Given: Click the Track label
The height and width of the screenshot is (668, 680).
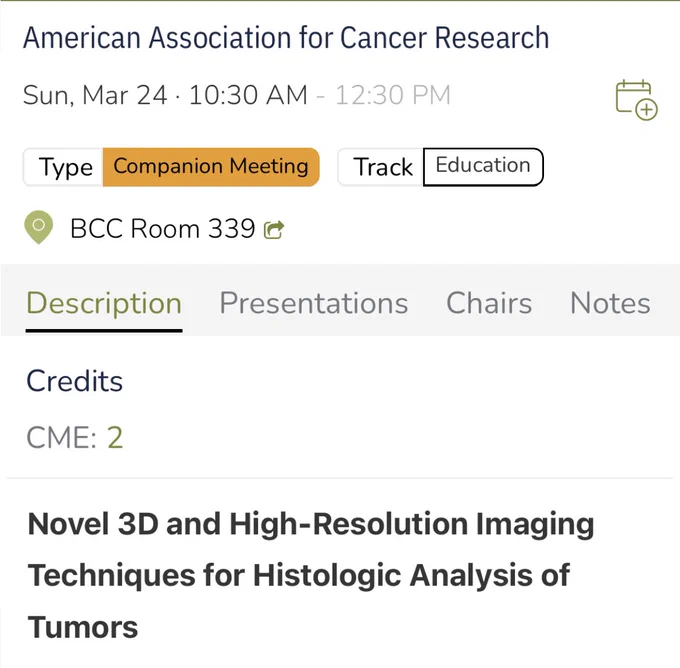Looking at the screenshot, I should pos(383,167).
